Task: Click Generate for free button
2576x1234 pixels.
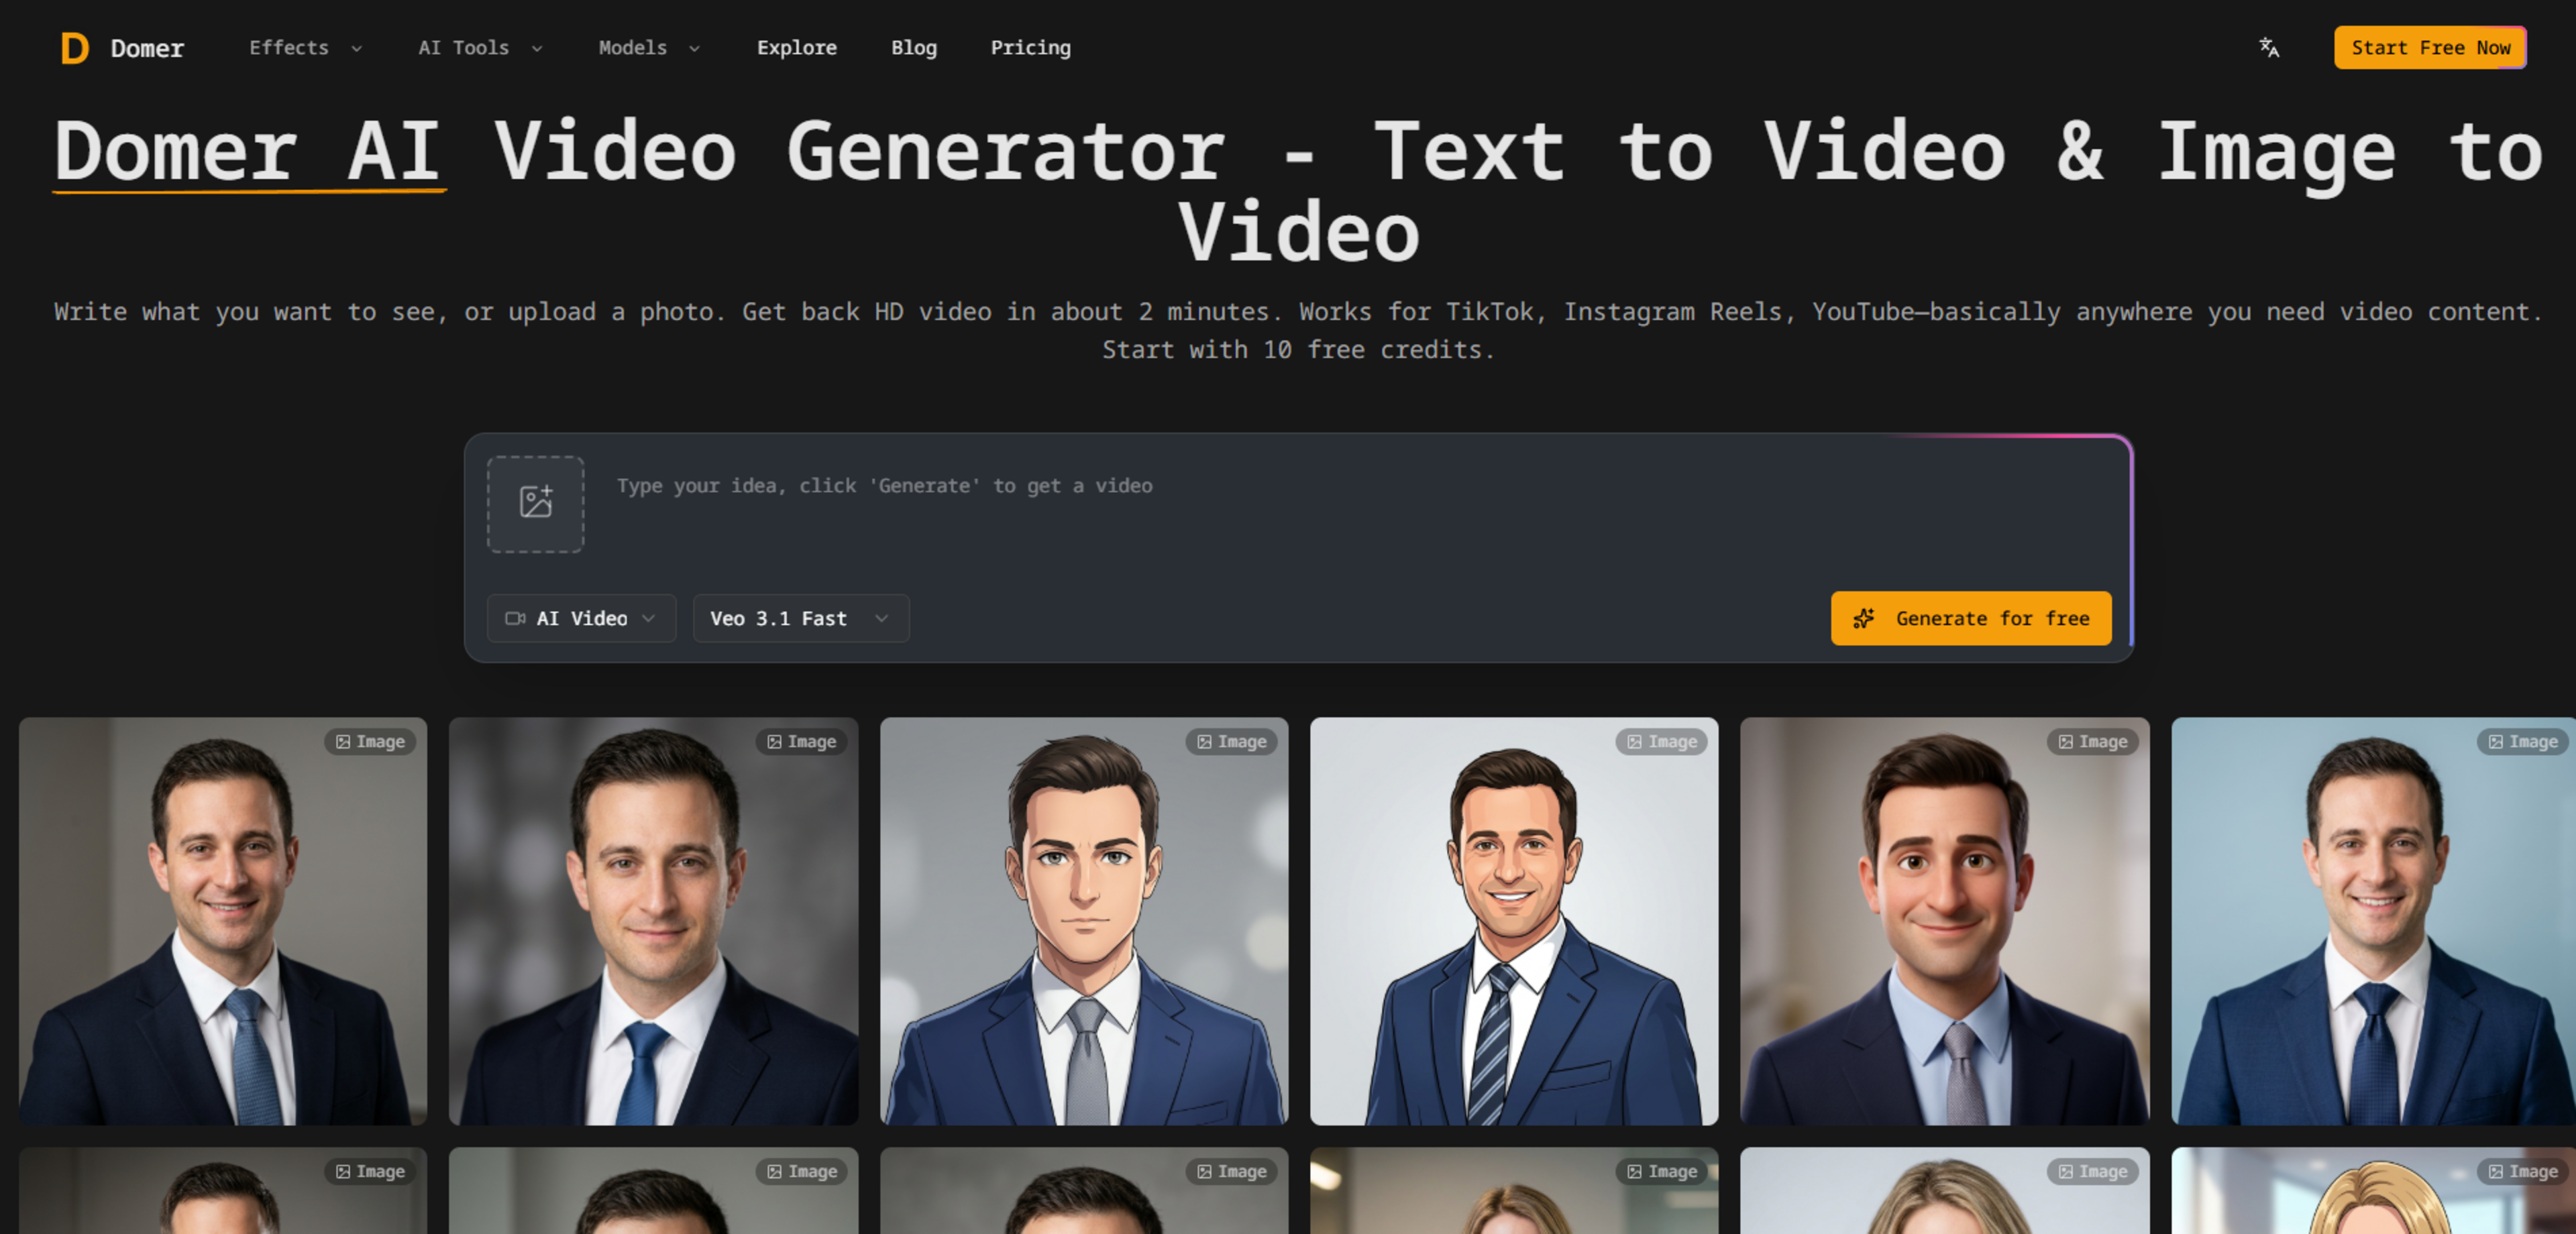Action: click(x=1971, y=619)
